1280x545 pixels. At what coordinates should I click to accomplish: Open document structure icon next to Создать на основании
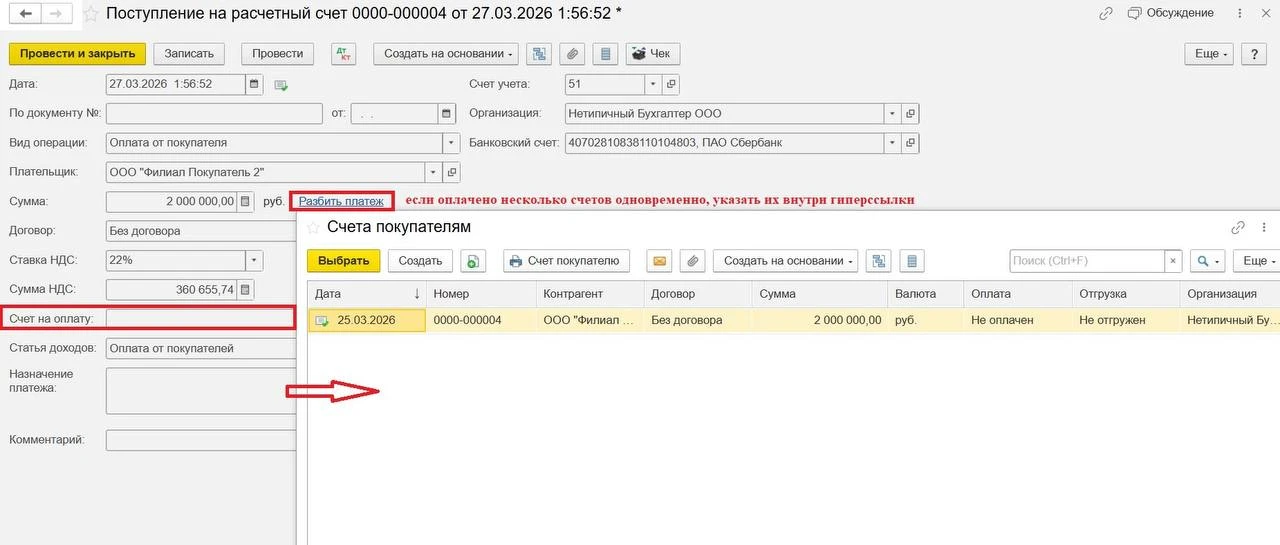coord(539,54)
